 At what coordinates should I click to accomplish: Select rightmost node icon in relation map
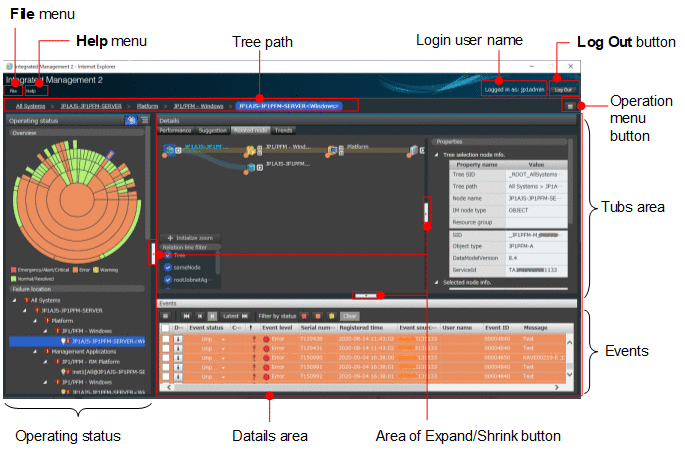414,151
